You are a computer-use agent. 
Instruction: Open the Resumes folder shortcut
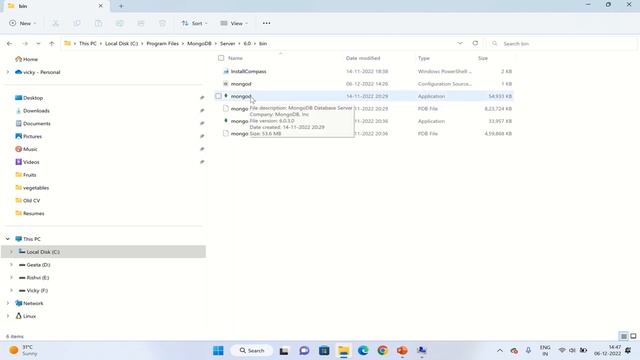(29, 213)
